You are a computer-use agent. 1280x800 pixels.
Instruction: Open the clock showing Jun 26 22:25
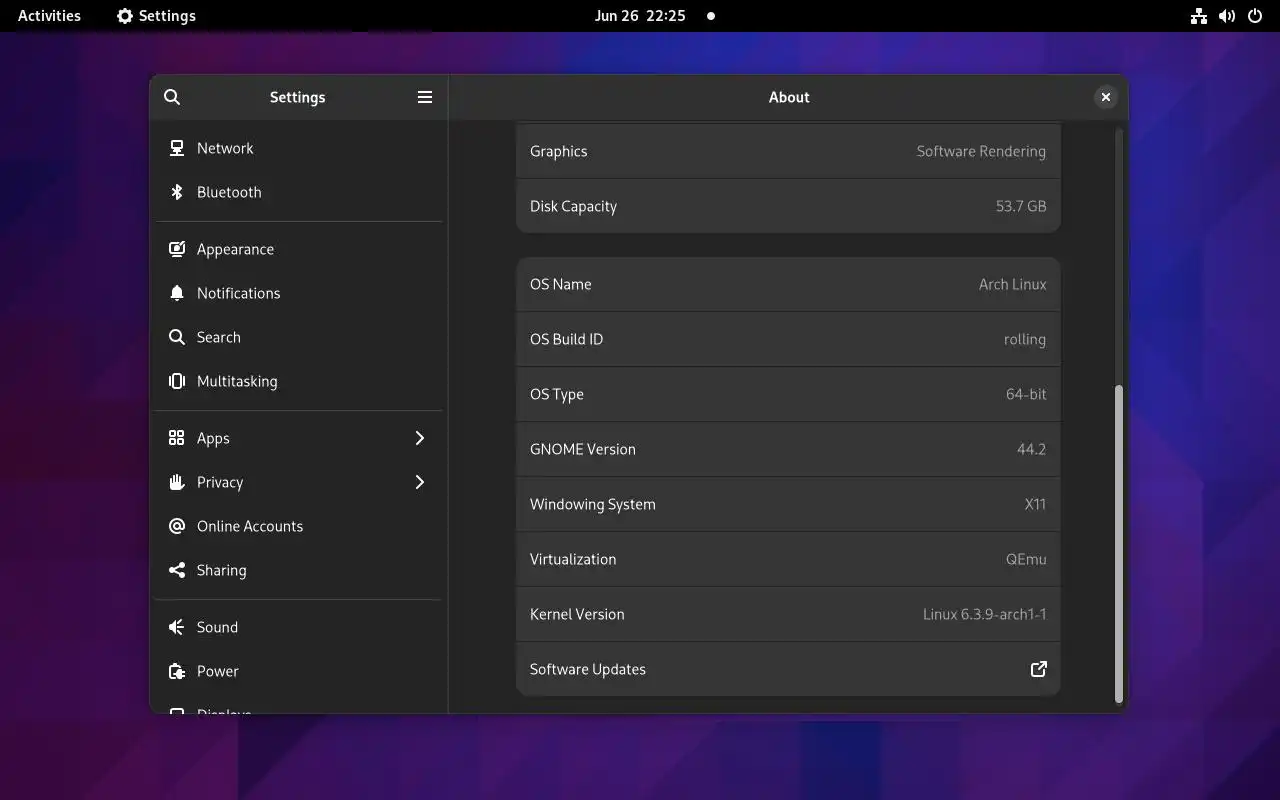pos(640,16)
